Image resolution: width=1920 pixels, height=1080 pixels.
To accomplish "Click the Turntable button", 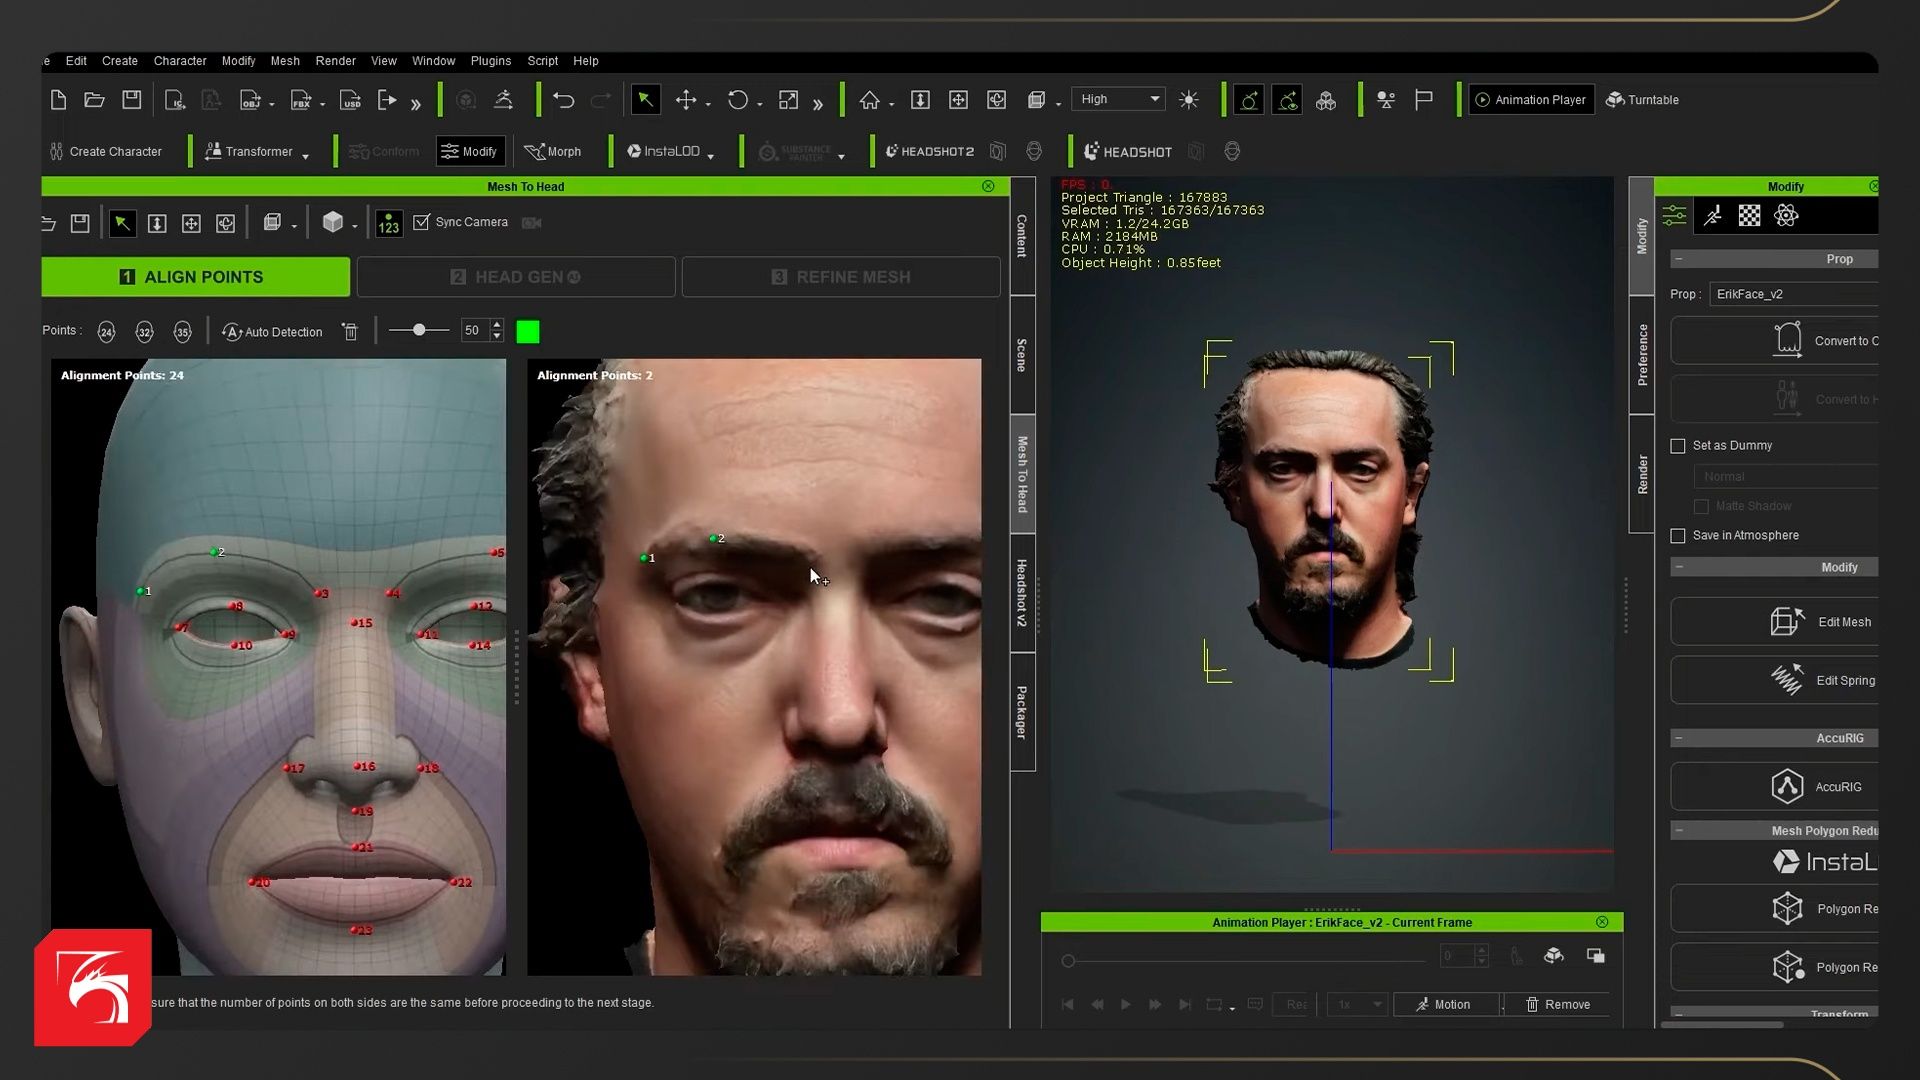I will 1642,100.
